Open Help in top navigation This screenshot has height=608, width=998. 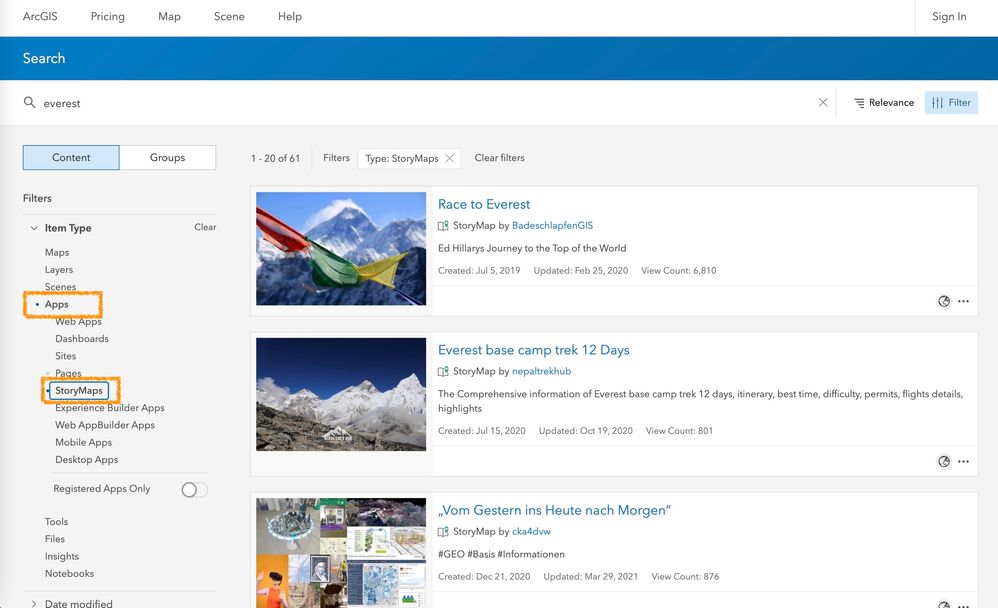(x=290, y=17)
